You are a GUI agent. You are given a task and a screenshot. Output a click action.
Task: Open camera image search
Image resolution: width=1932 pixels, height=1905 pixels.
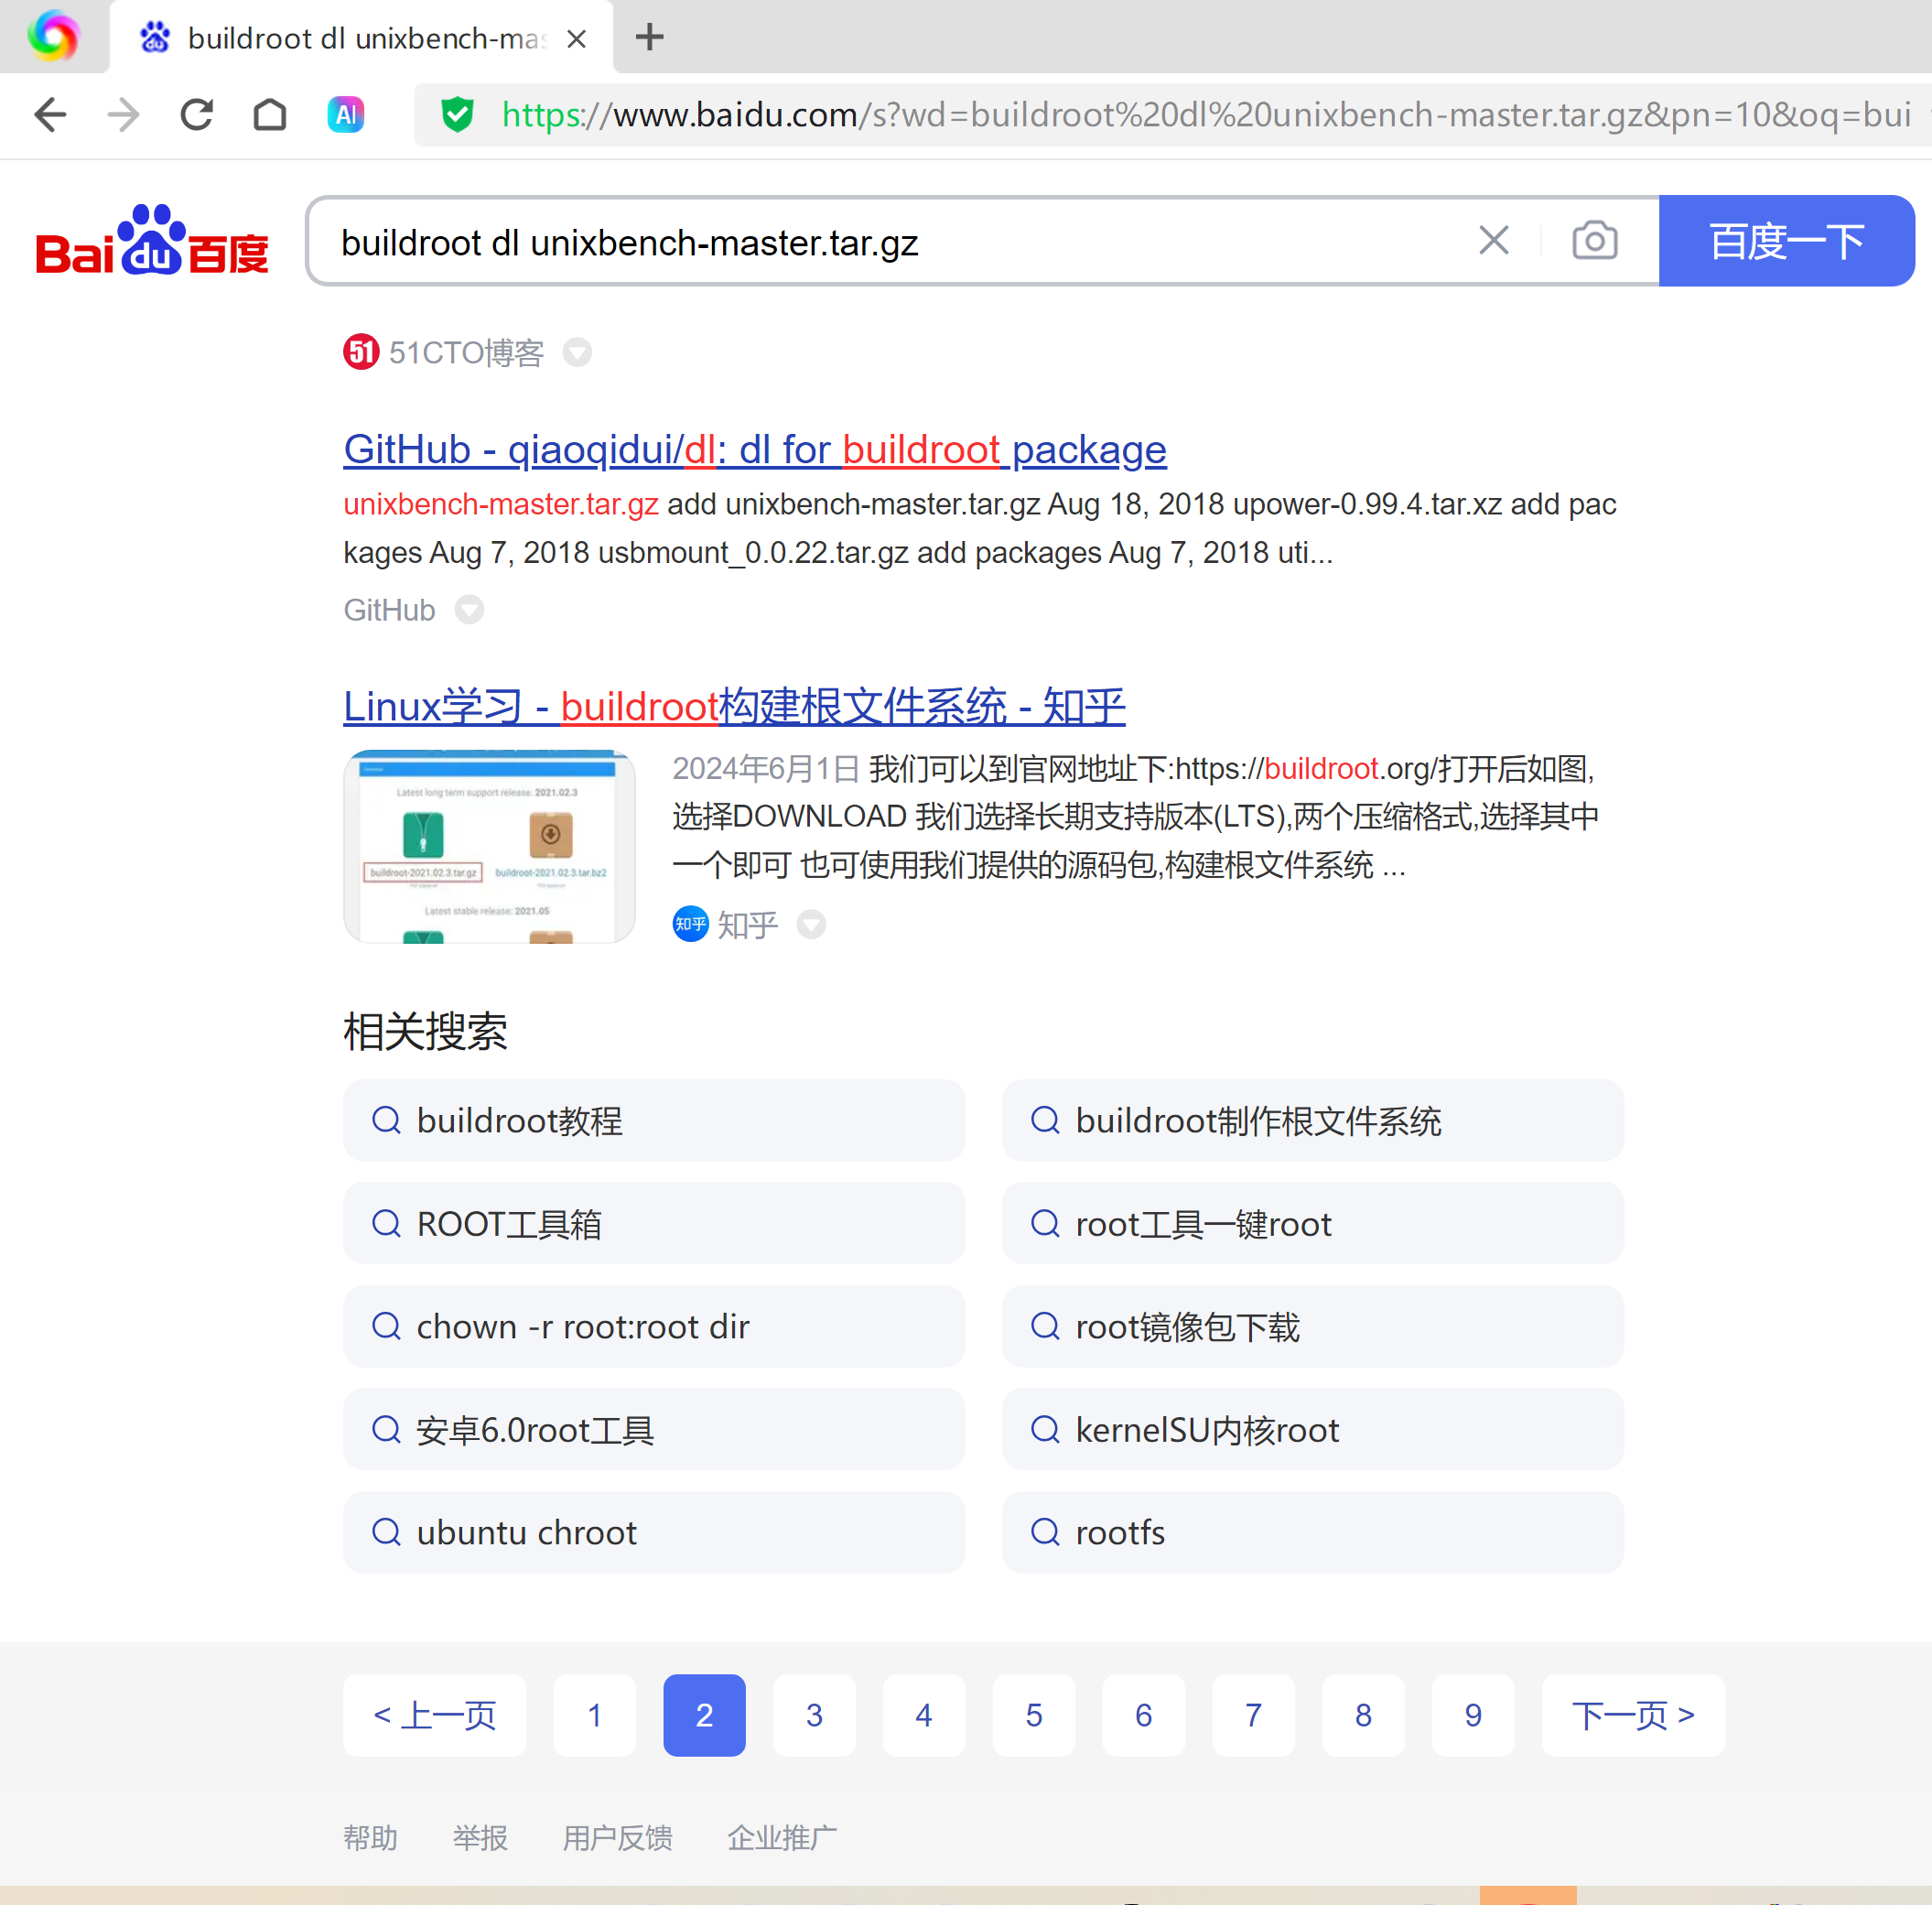coord(1594,241)
